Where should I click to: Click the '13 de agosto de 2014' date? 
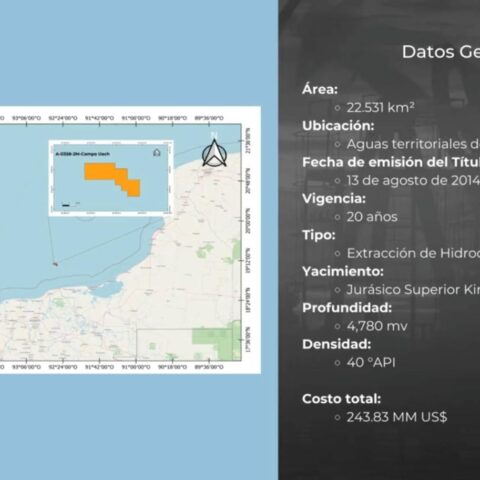[413, 180]
